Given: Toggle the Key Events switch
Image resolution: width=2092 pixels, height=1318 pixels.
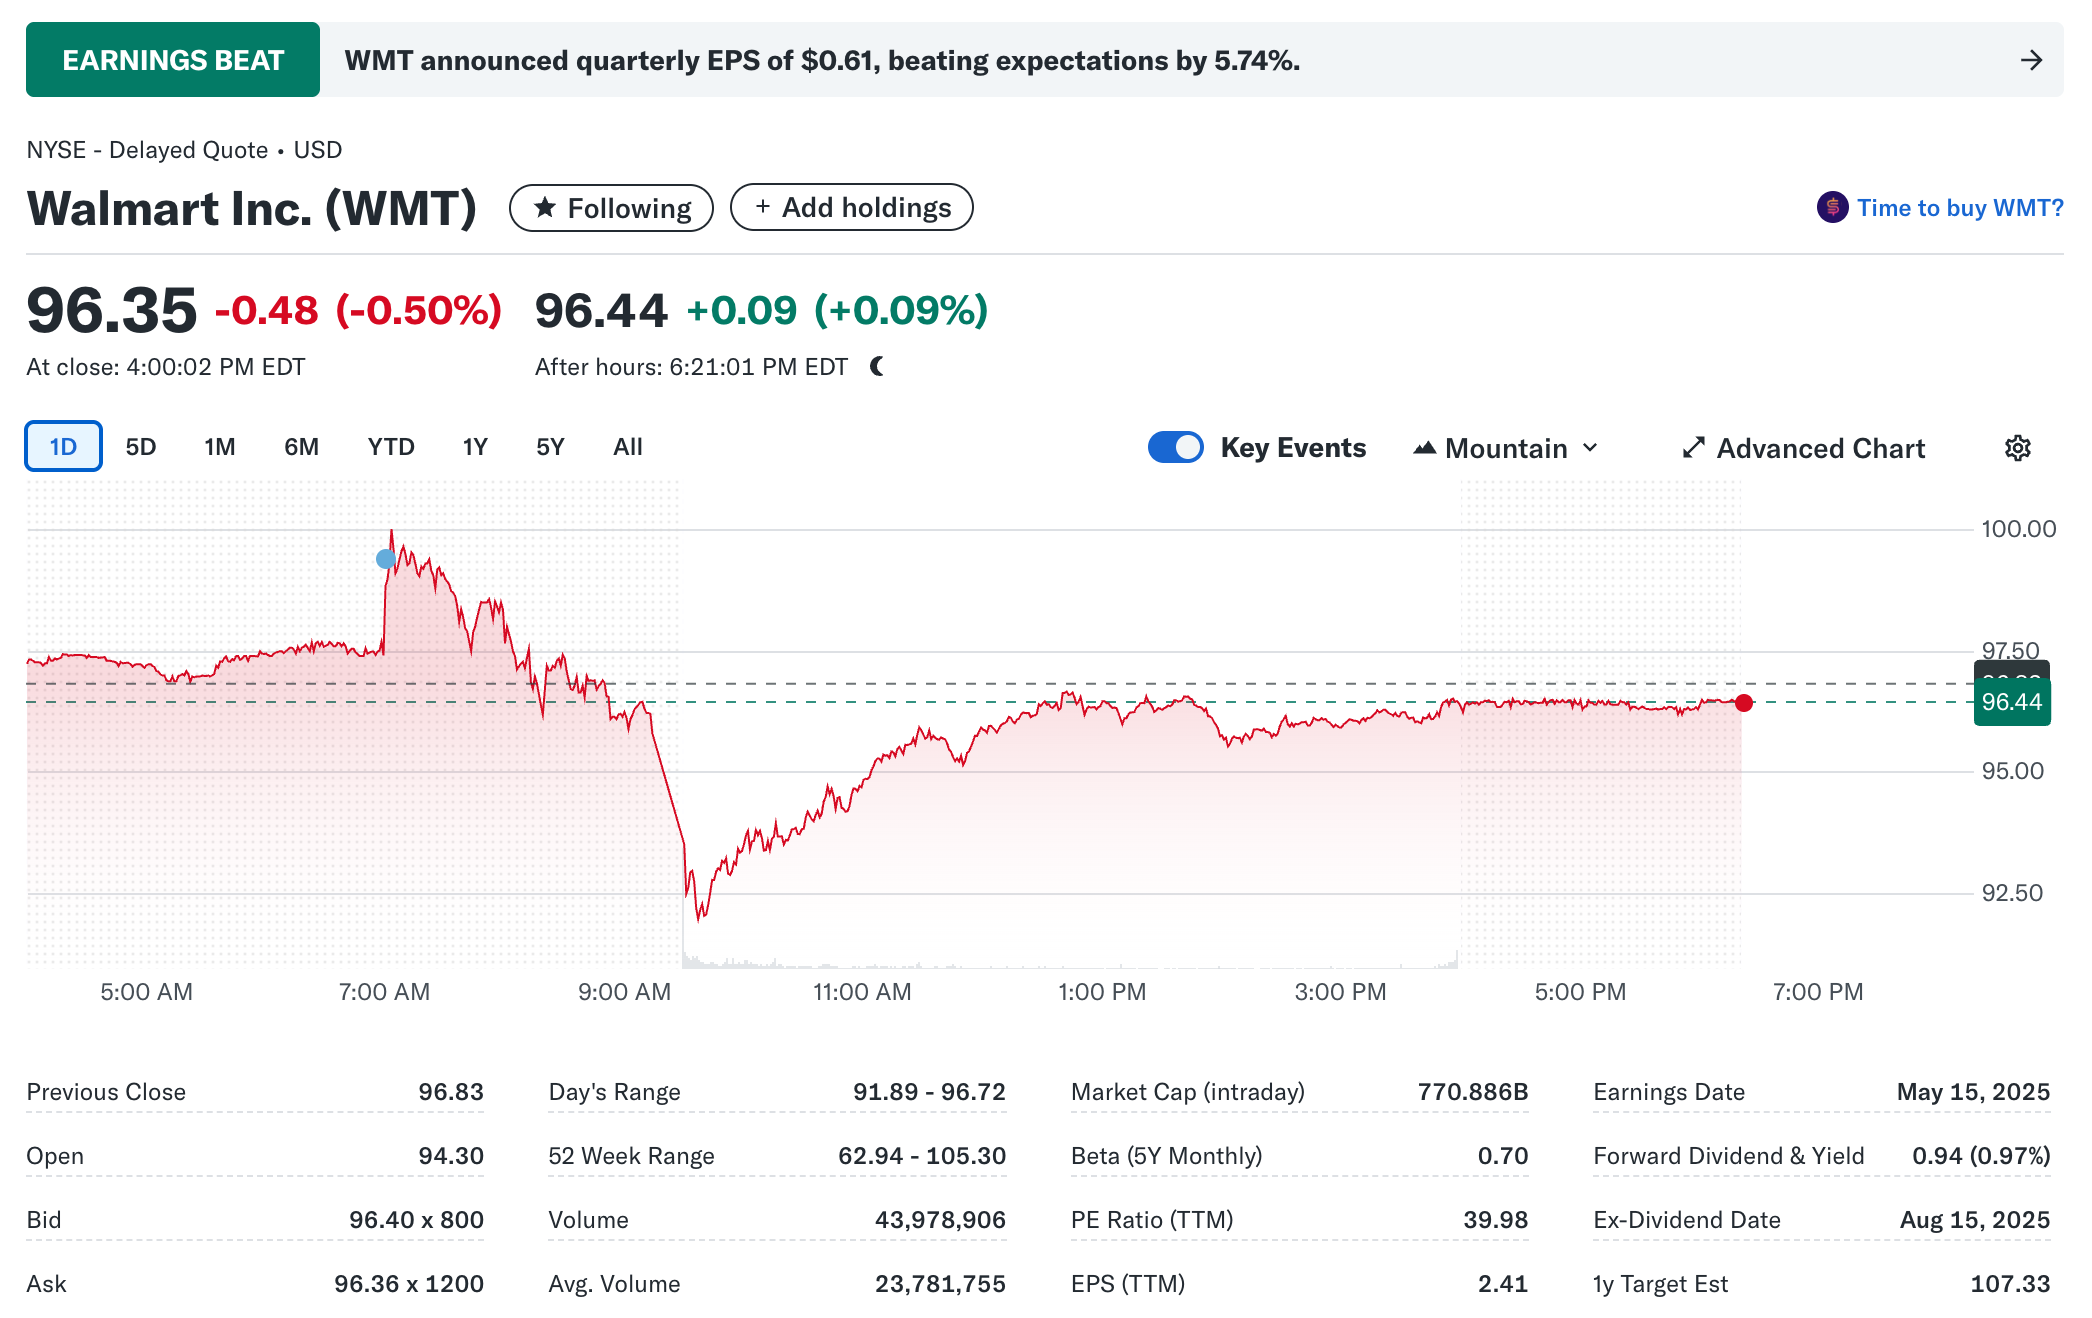Looking at the screenshot, I should (x=1176, y=447).
